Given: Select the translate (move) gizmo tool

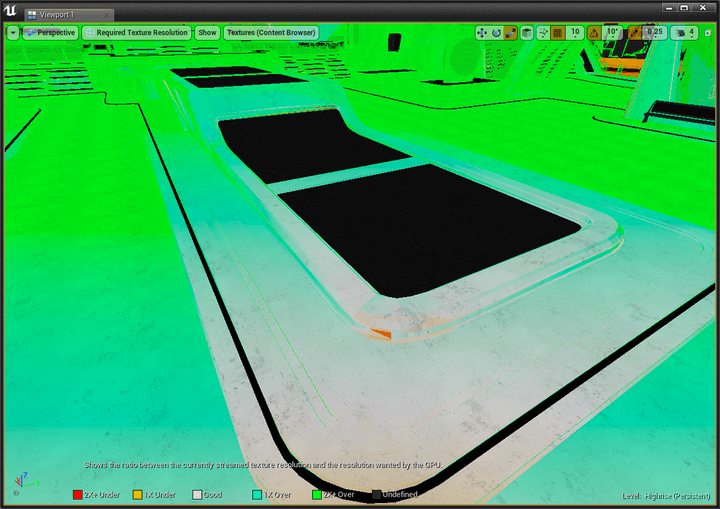Looking at the screenshot, I should click(482, 33).
